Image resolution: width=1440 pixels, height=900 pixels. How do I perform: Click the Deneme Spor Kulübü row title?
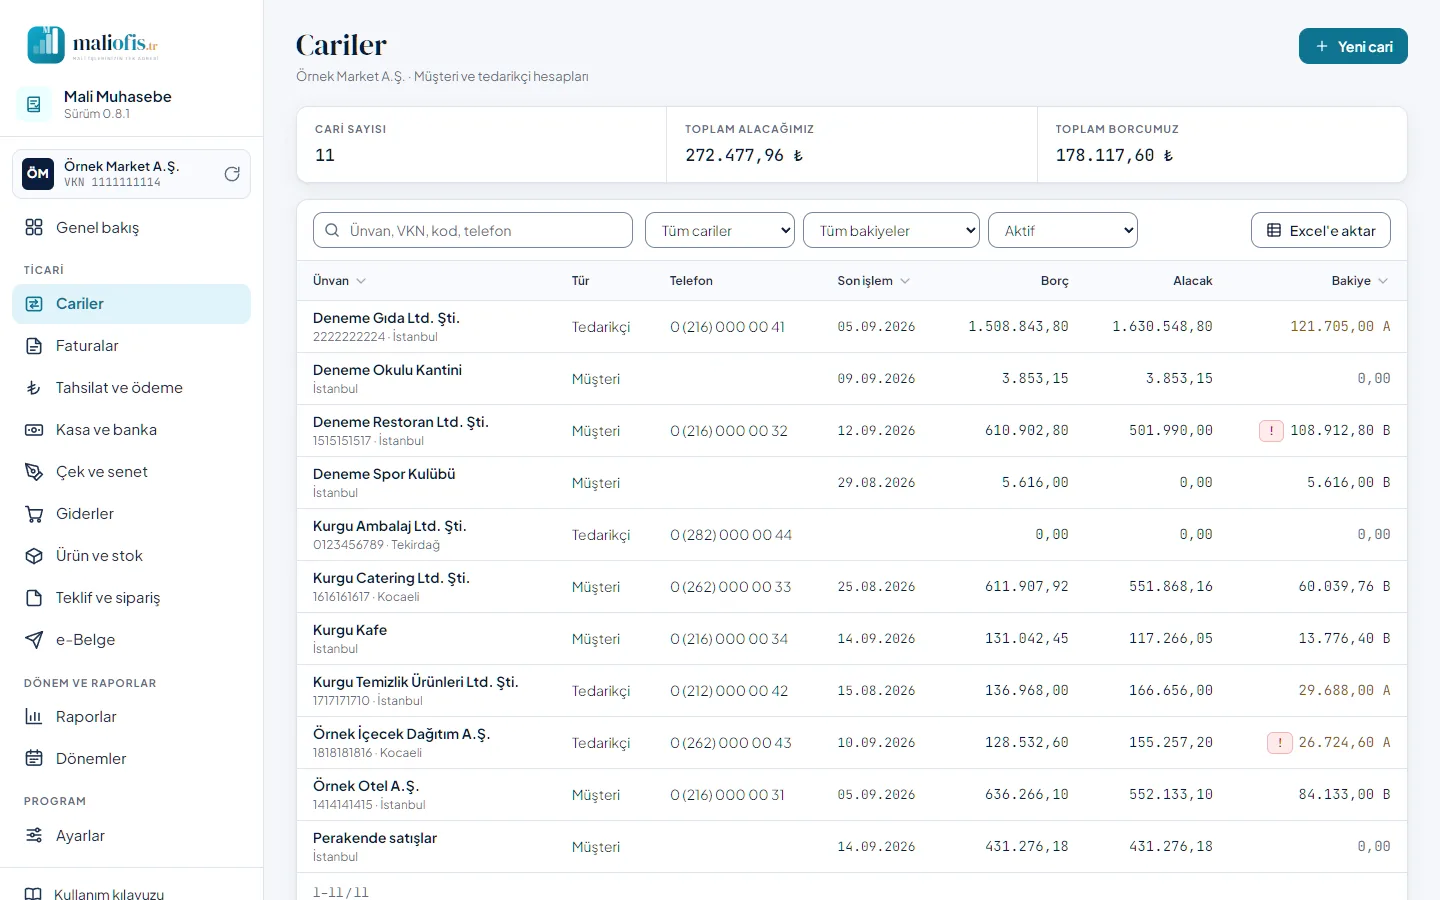coord(384,474)
